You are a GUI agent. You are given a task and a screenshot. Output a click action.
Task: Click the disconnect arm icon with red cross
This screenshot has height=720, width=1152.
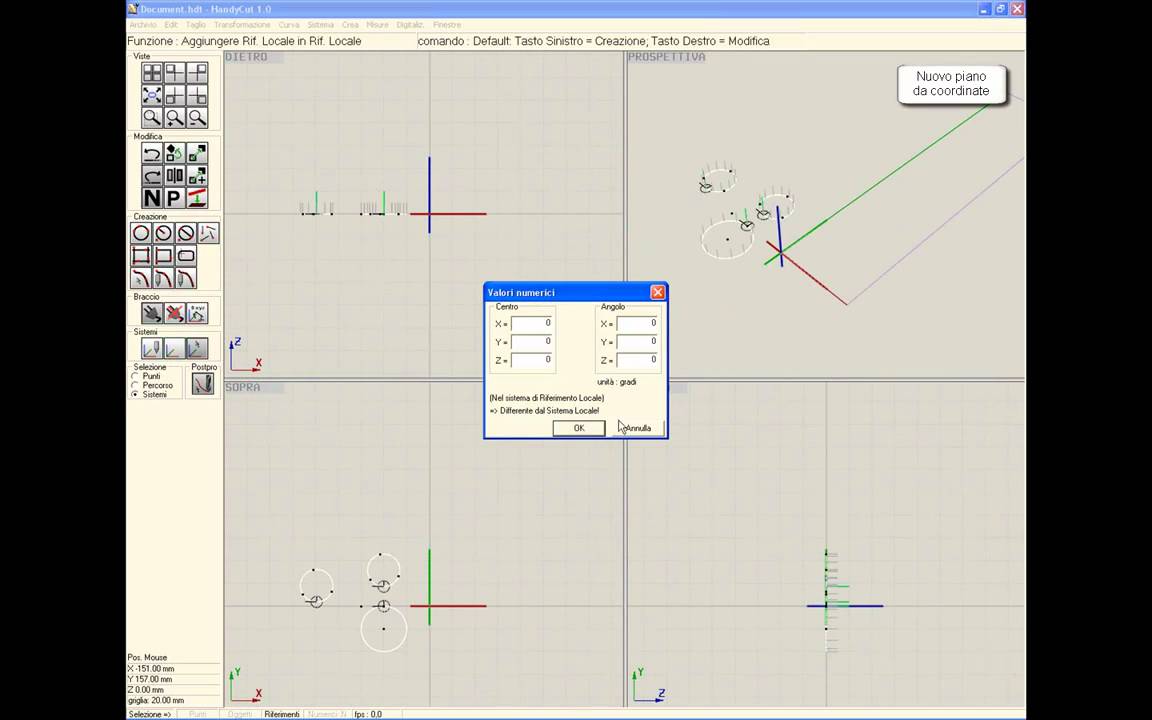click(x=174, y=314)
